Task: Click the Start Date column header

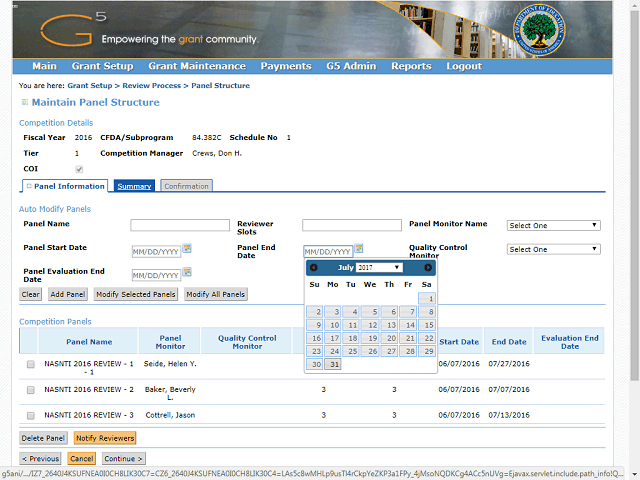Action: [x=459, y=342]
